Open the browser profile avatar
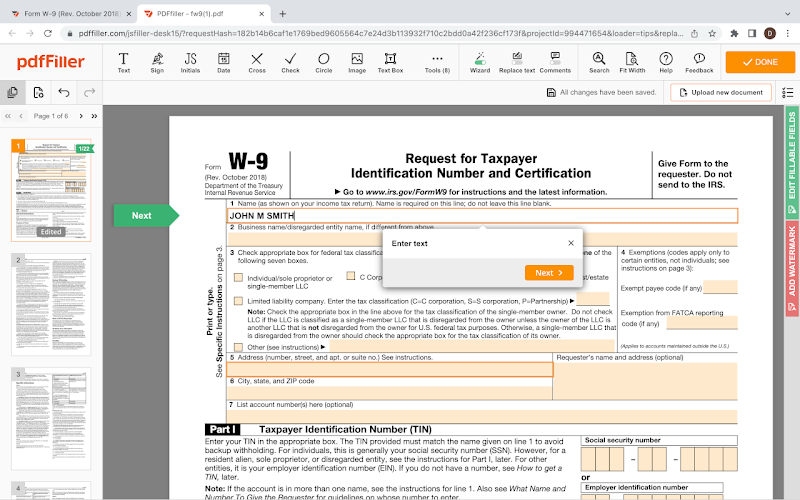 click(770, 34)
